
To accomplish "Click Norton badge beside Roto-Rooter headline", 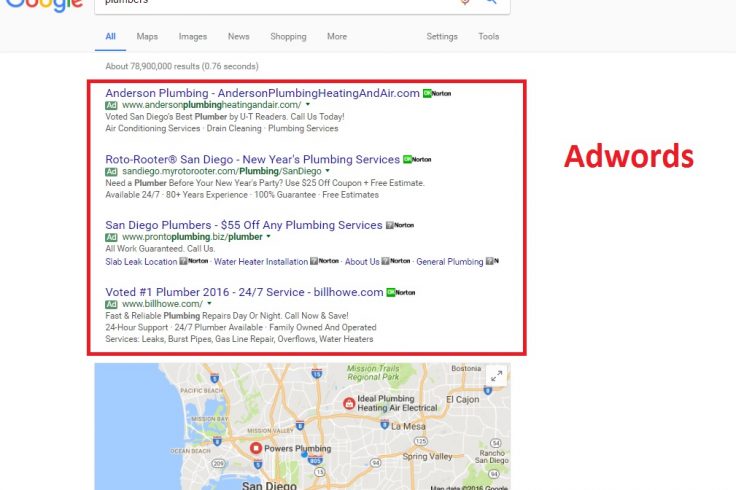I will 417,160.
